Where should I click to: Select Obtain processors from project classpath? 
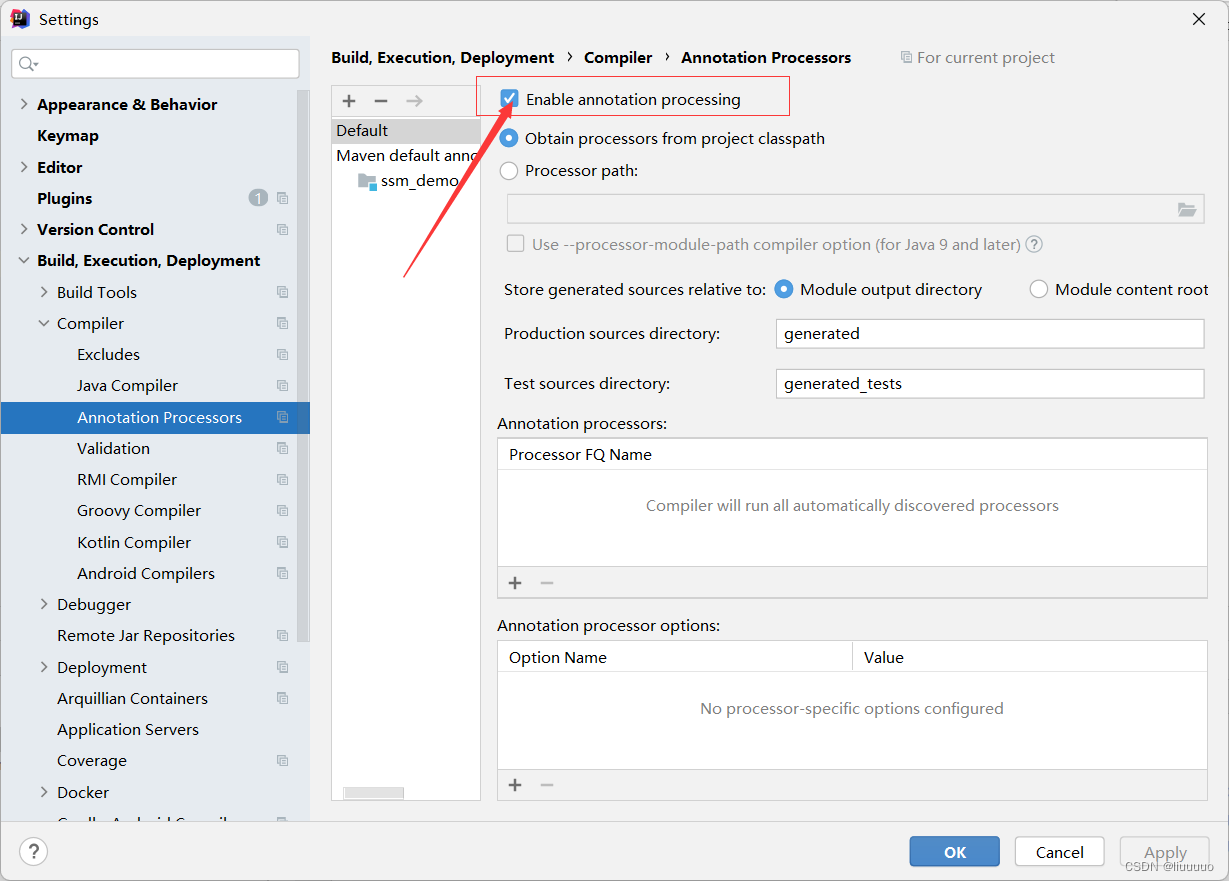509,138
